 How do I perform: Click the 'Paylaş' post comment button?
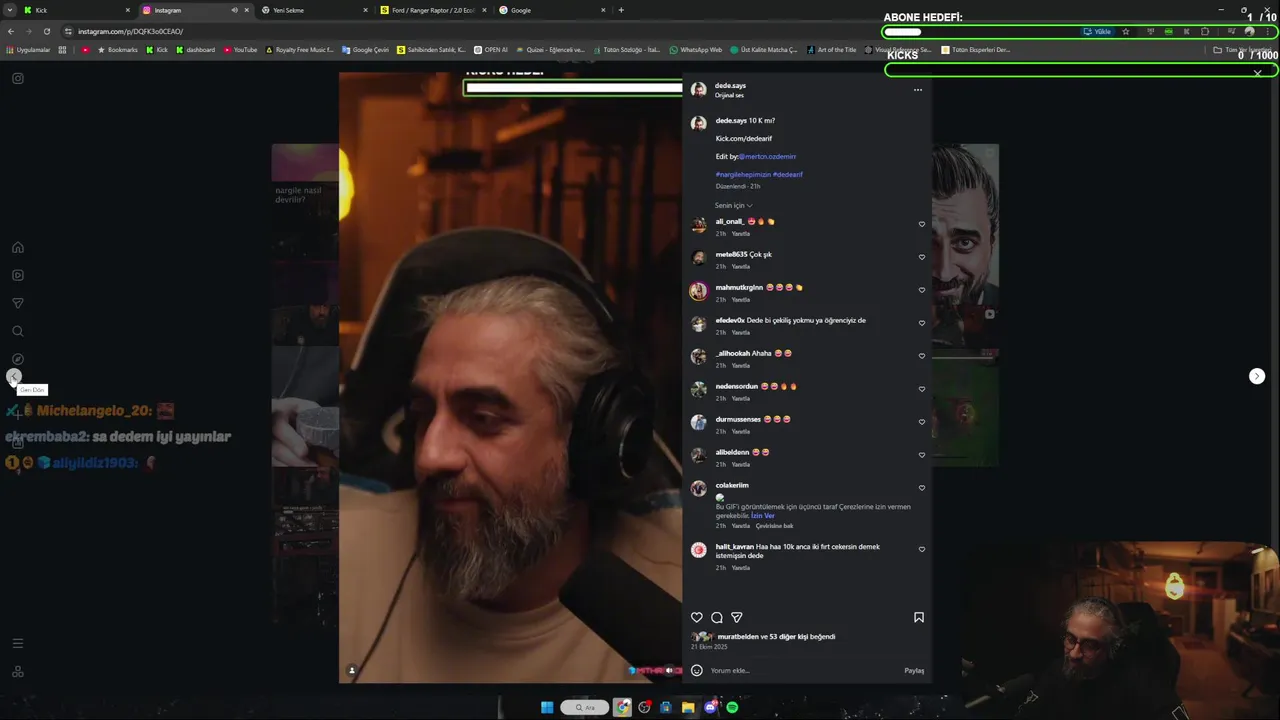(x=914, y=670)
